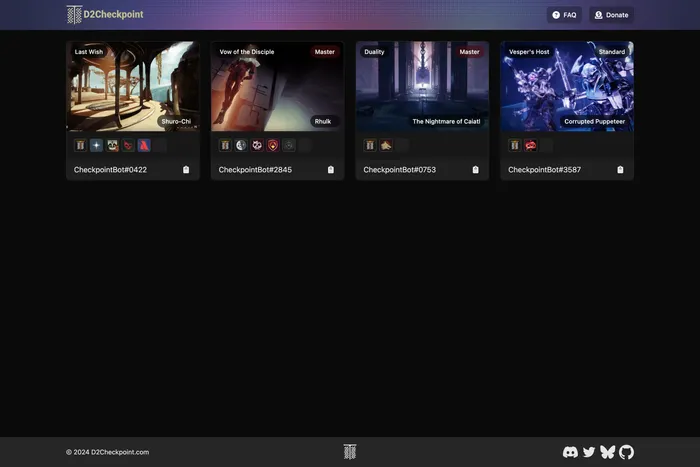
Task: Click the Standard badge on Vesper's Host
Action: pos(612,52)
